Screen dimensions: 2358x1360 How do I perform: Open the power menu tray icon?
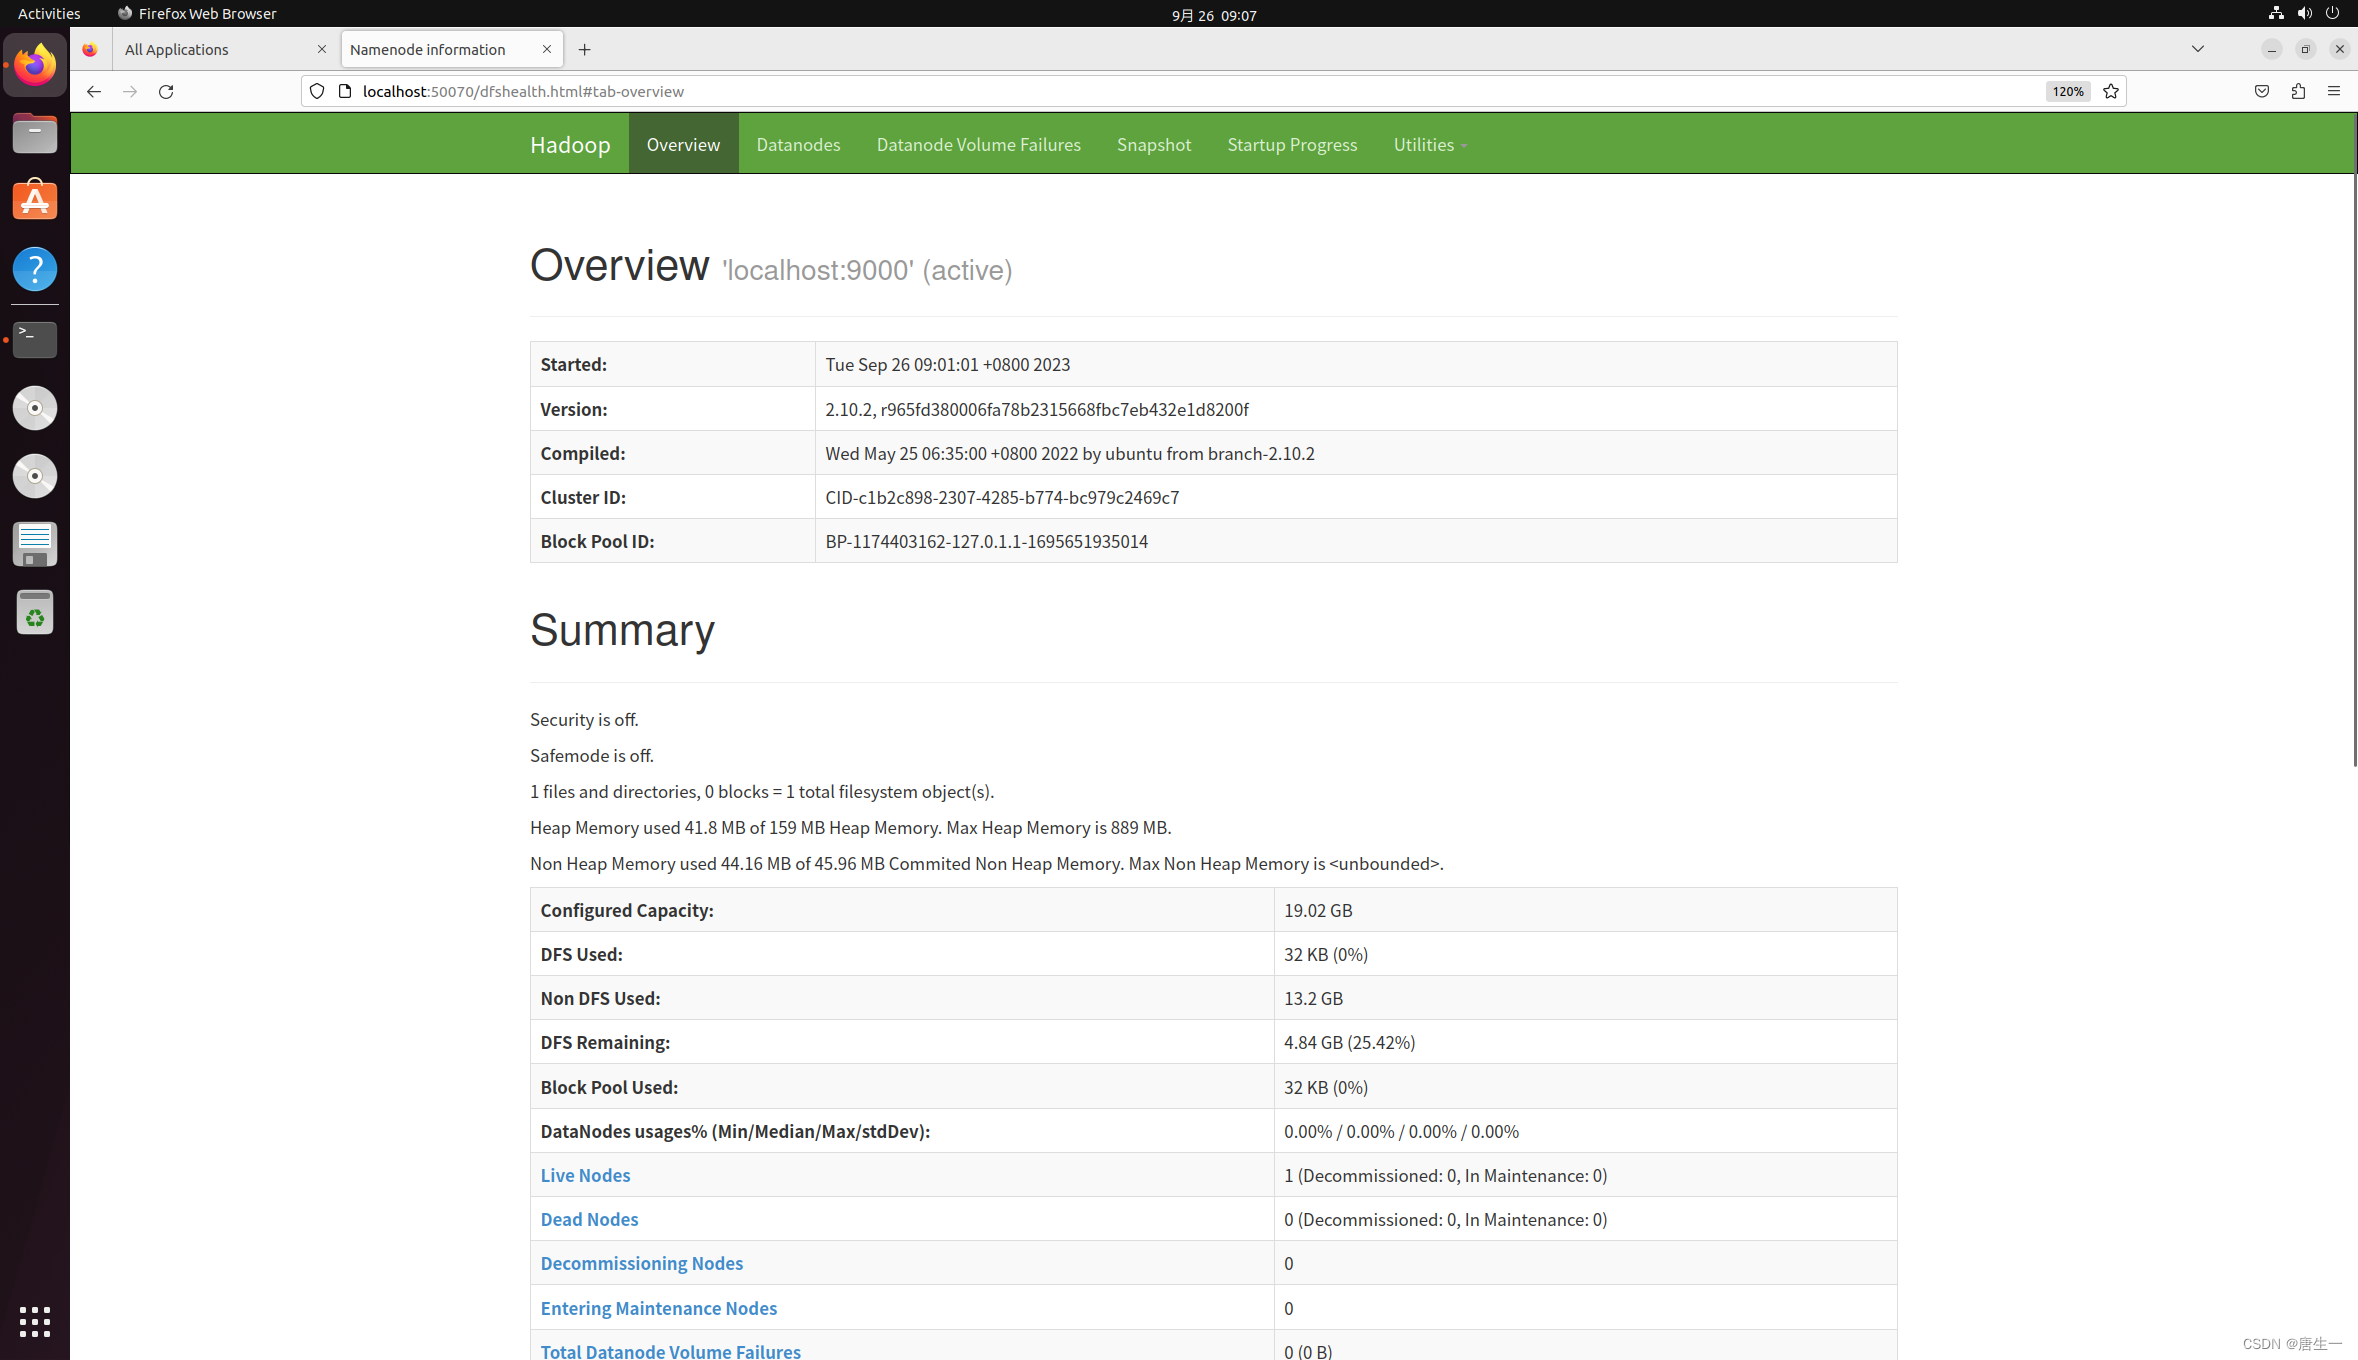coord(2333,13)
